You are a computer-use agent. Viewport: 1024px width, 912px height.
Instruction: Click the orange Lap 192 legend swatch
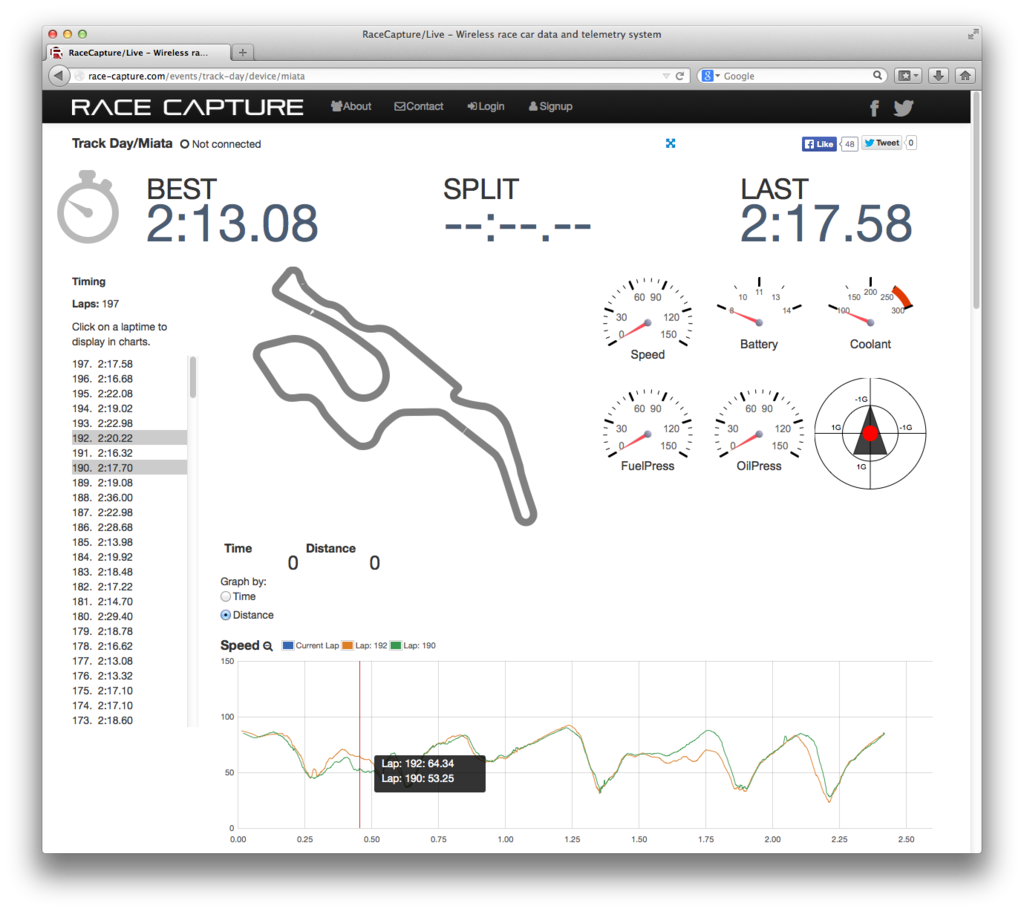tap(348, 646)
